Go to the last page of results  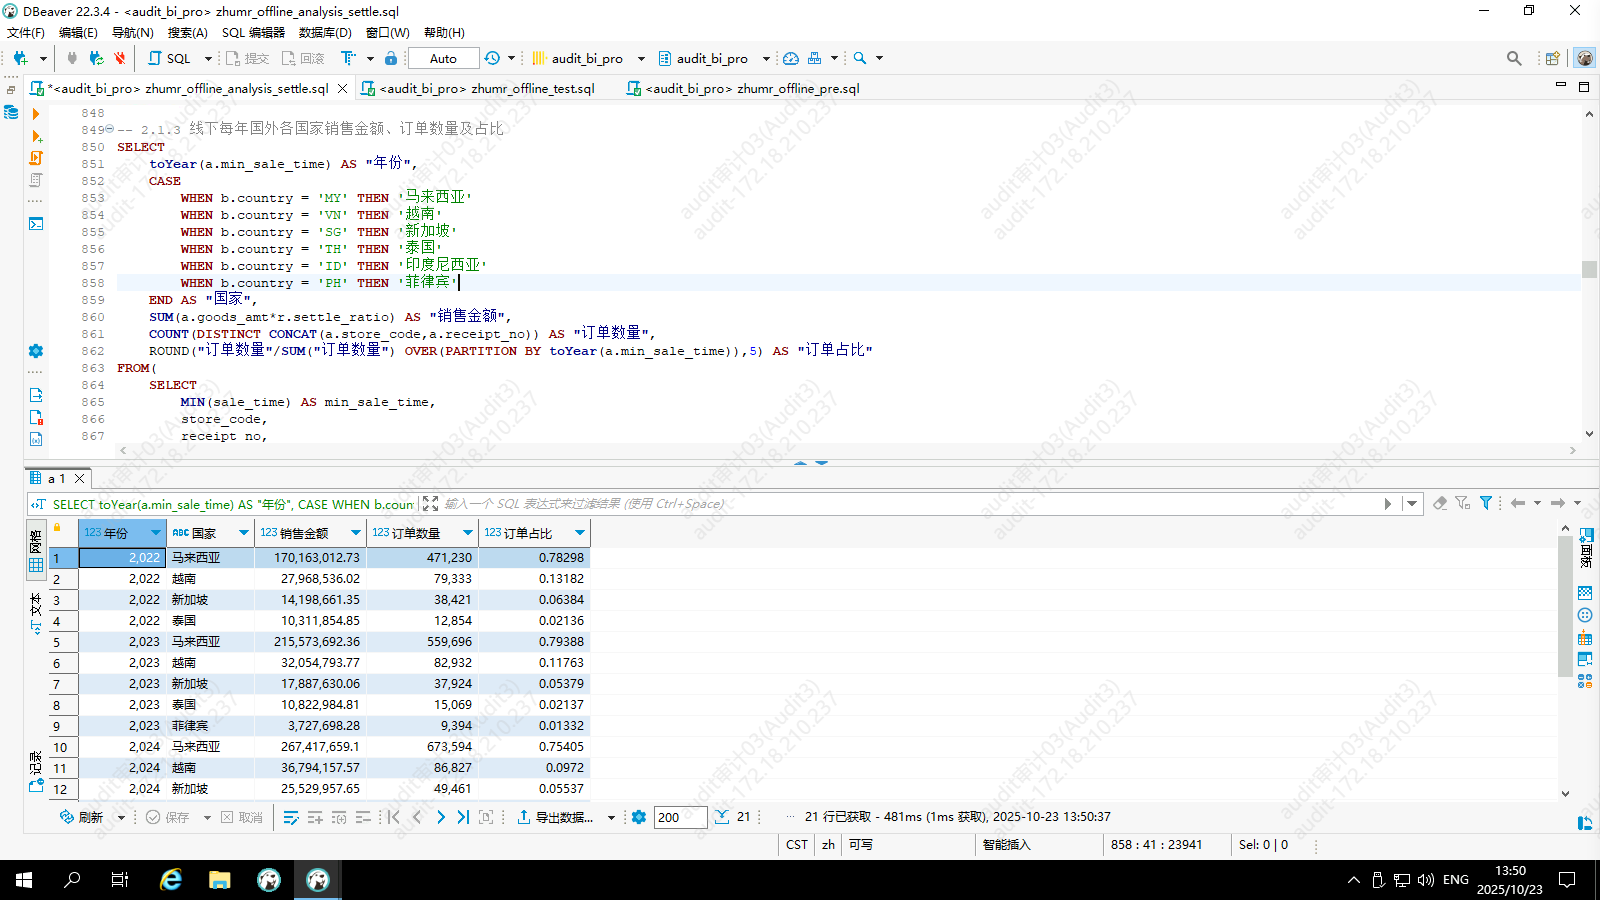pos(463,817)
